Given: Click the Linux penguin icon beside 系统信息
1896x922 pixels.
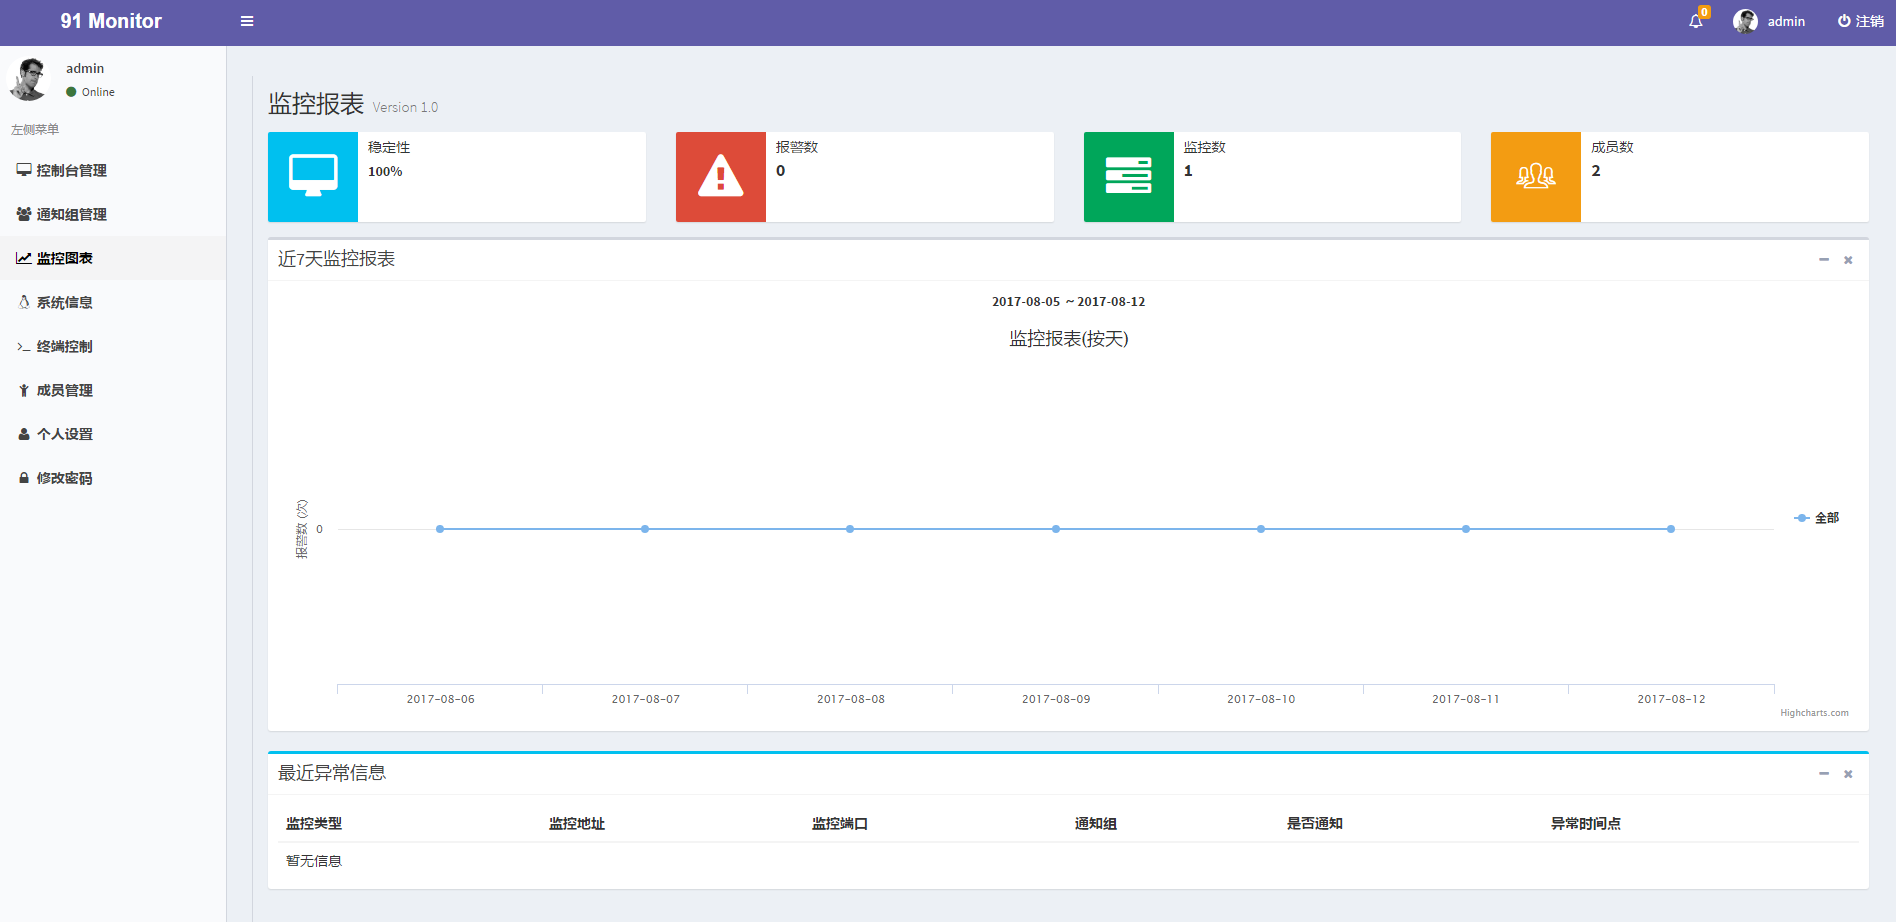Looking at the screenshot, I should pos(24,302).
